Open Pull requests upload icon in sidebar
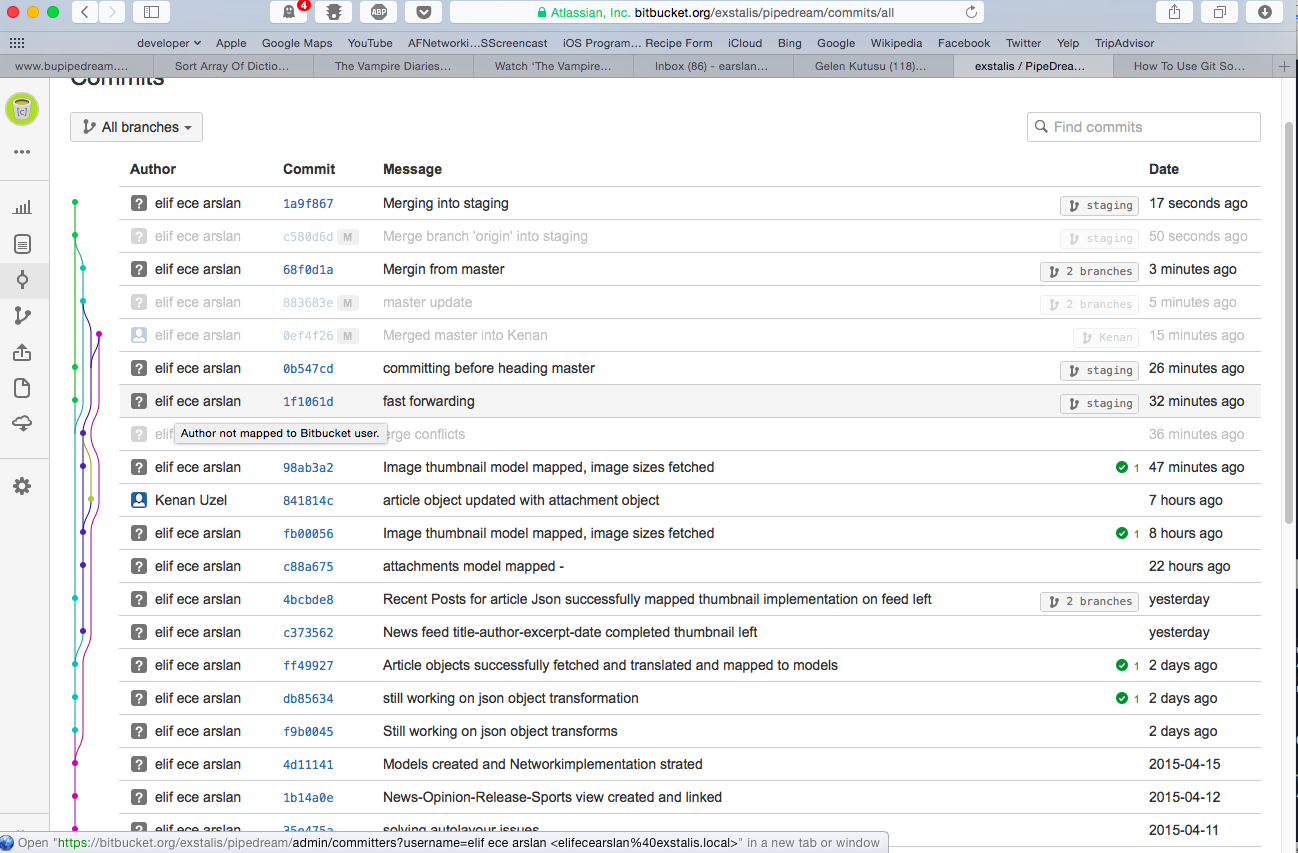The image size is (1298, 853). (x=22, y=352)
